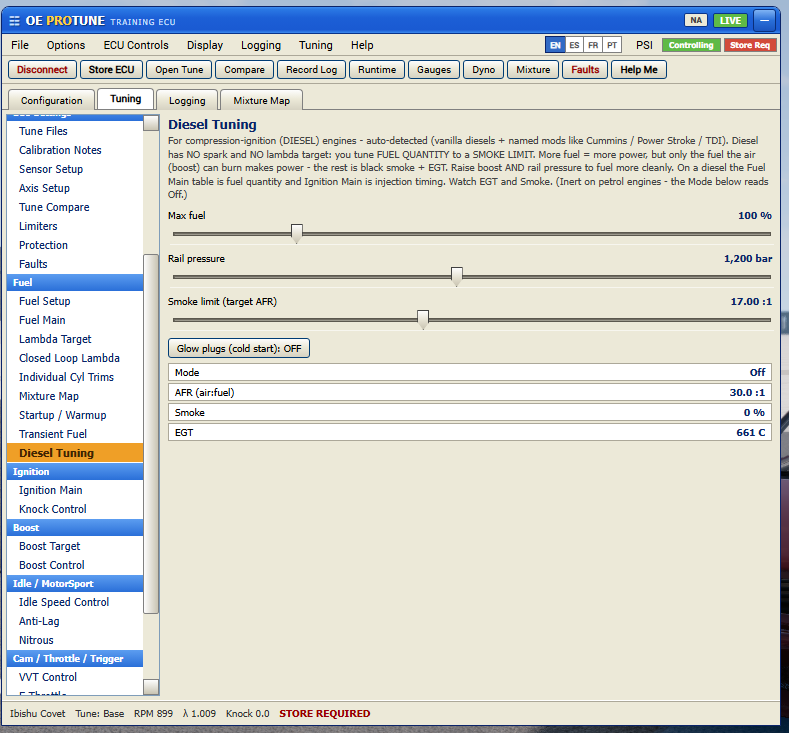Select VVT Control in sidebar
Viewport: 789px width, 733px height.
75,677
